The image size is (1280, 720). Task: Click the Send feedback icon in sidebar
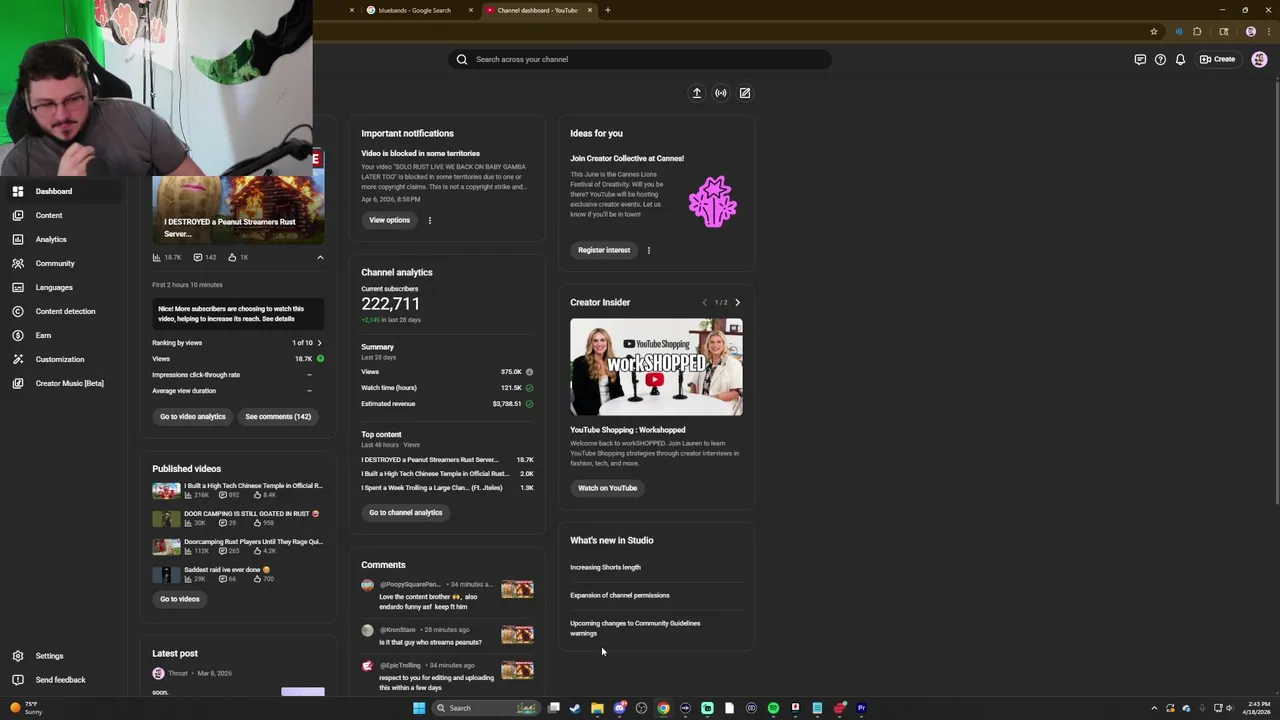(18, 680)
